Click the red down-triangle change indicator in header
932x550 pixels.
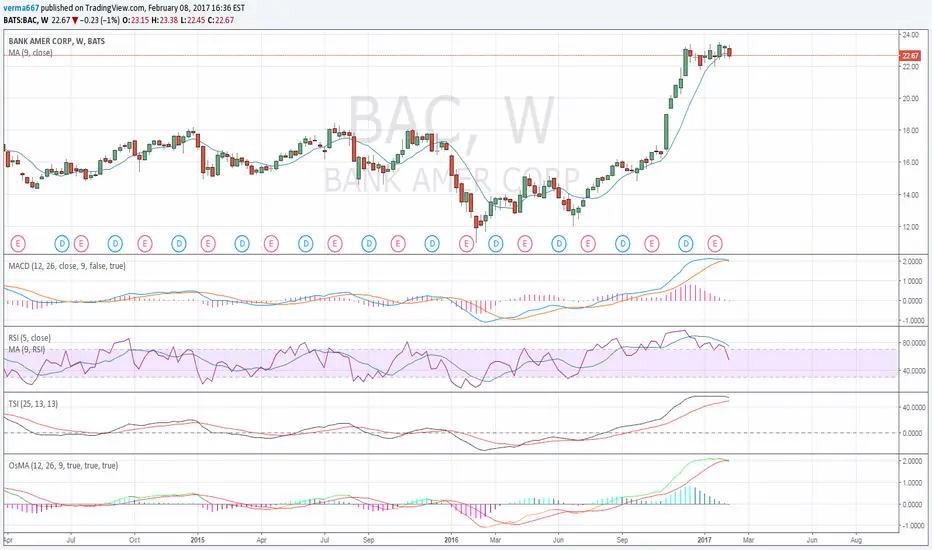75,20
